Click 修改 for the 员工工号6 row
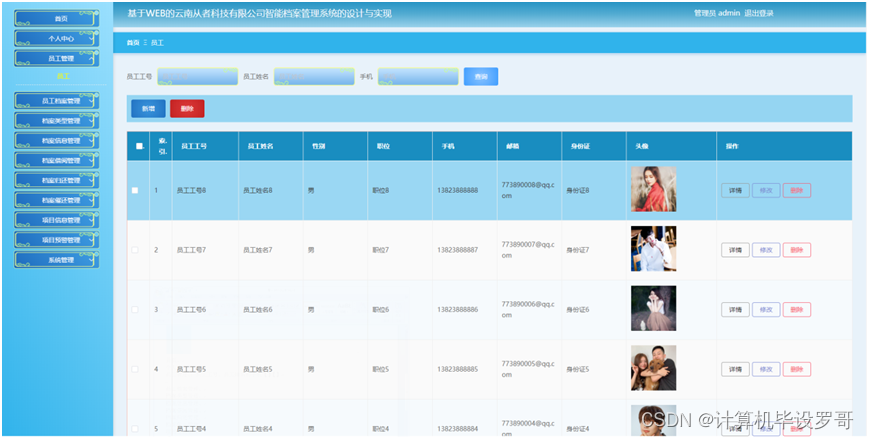This screenshot has height=439, width=869. [766, 309]
